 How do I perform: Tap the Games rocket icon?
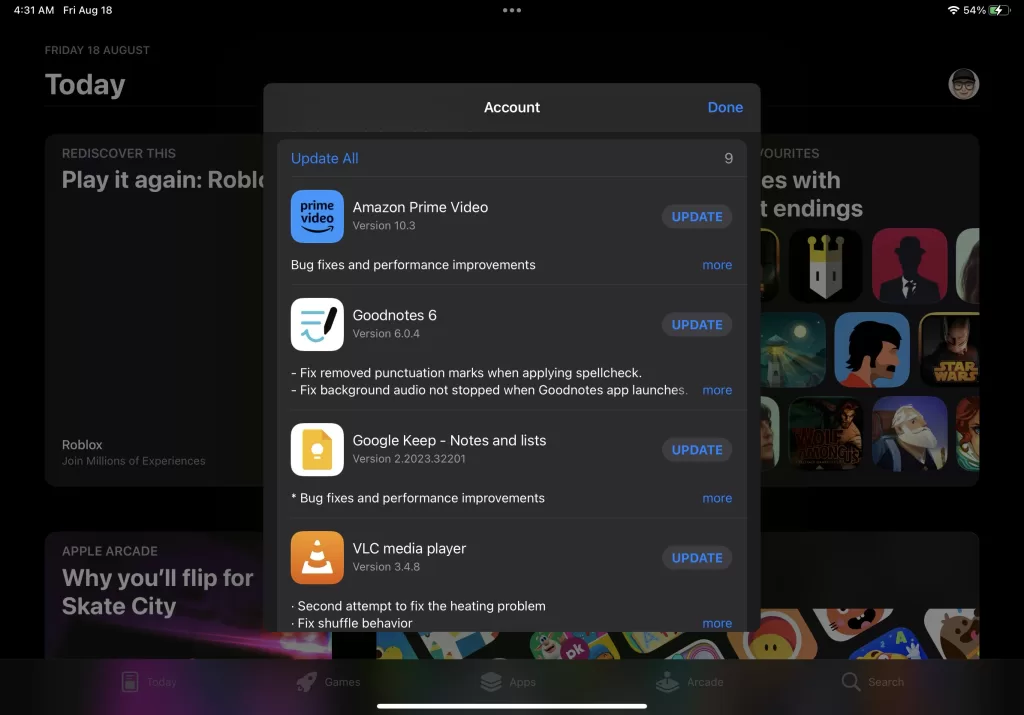pyautogui.click(x=307, y=682)
